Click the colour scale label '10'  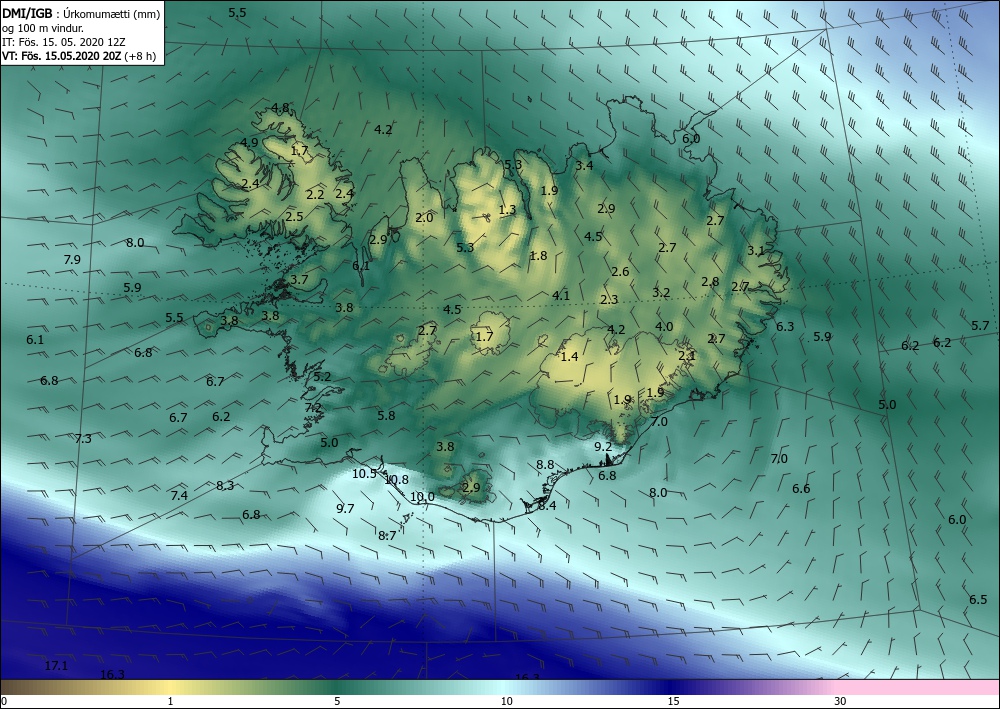[506, 701]
